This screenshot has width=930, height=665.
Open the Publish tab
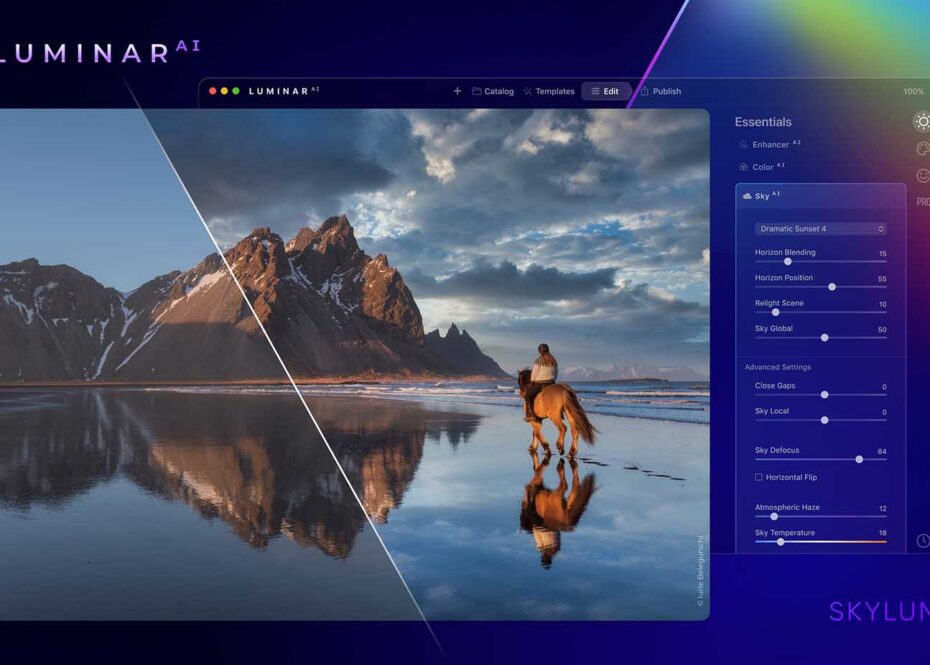coord(661,91)
